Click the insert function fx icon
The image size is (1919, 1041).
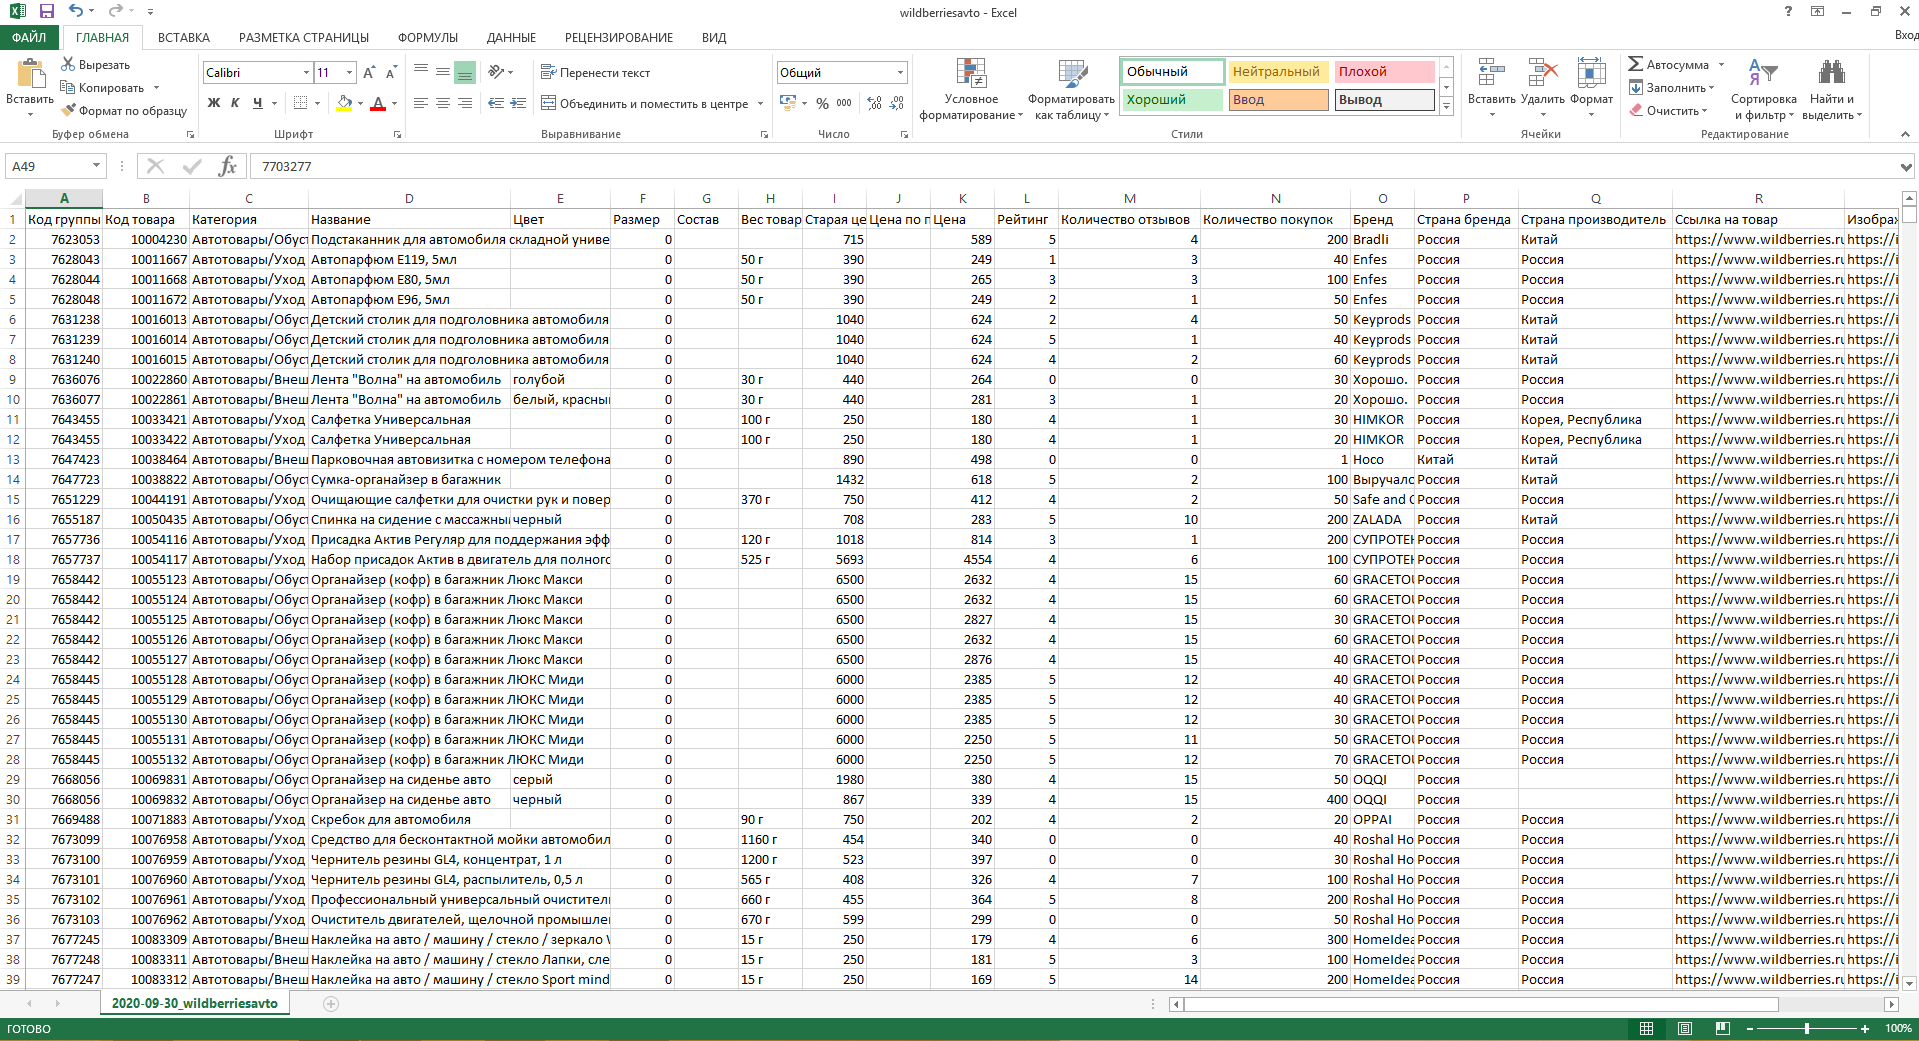tap(228, 166)
